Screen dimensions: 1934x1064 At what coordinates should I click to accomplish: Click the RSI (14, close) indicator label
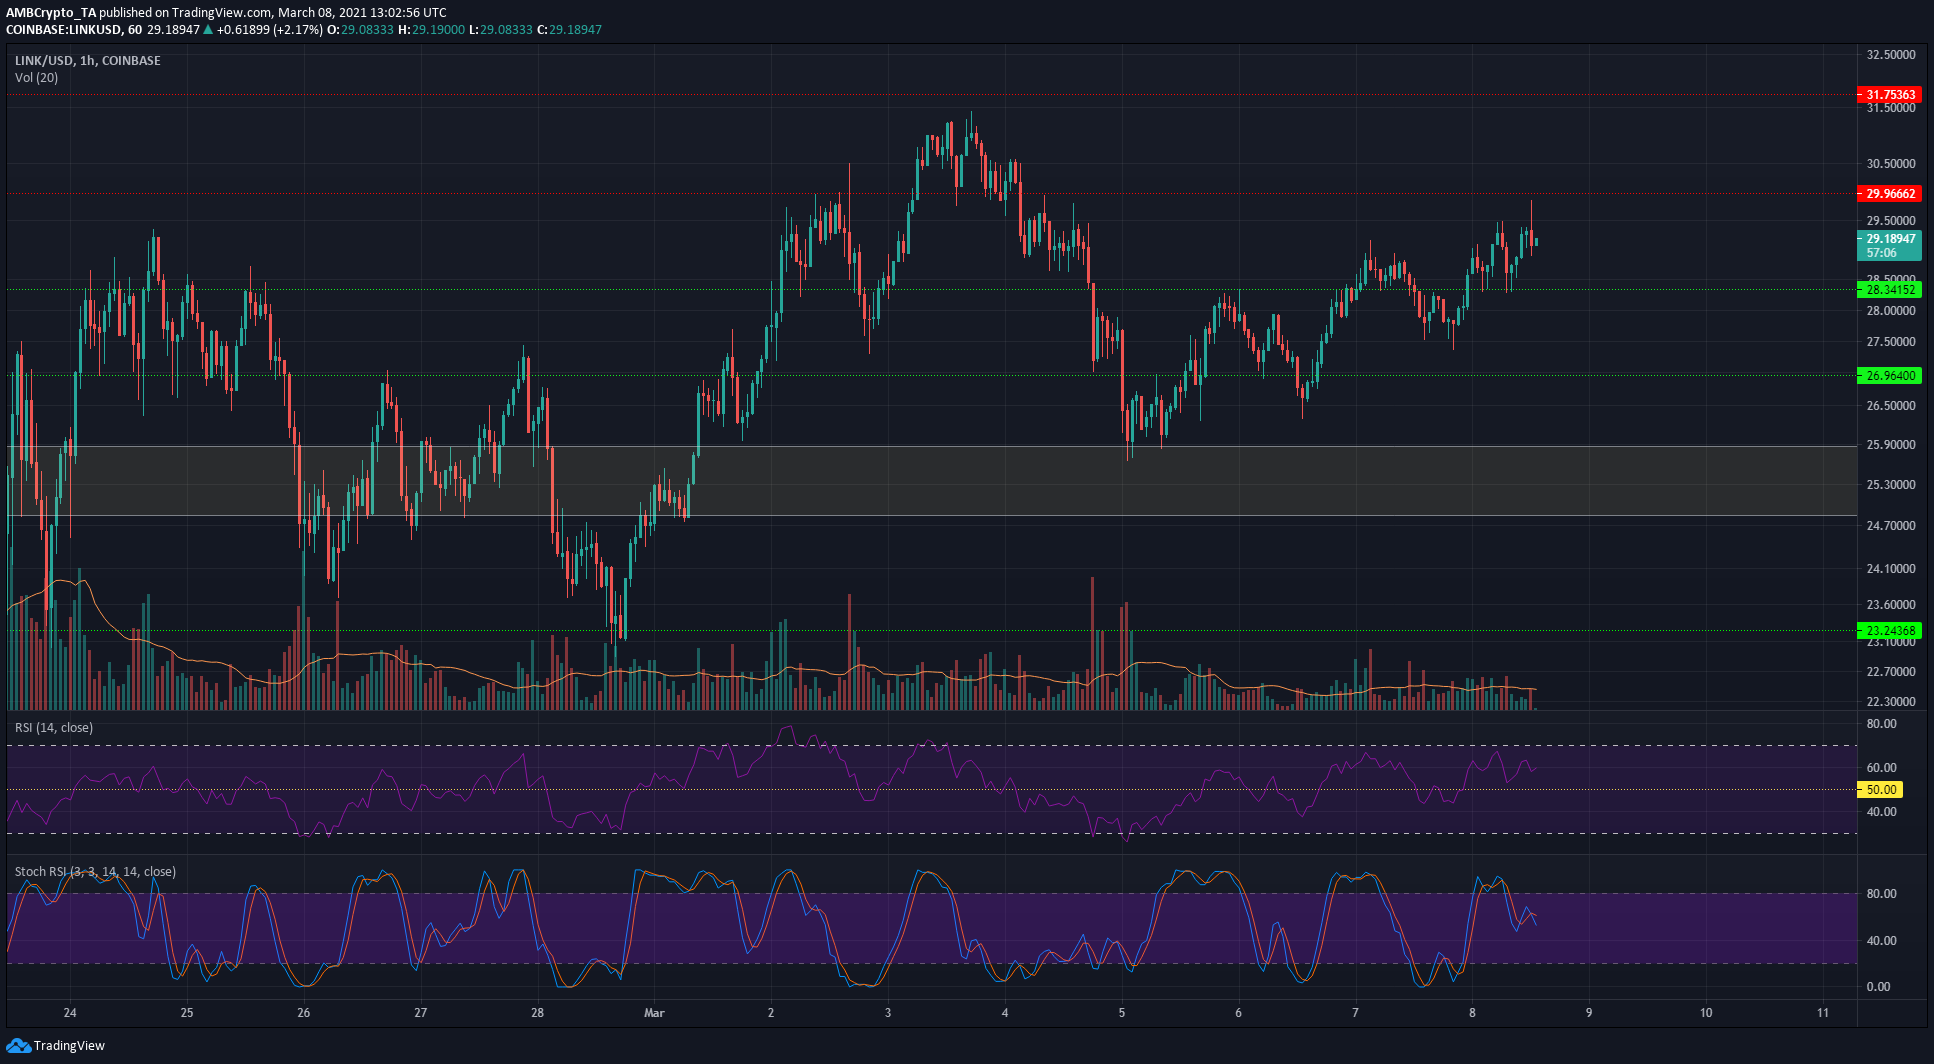[x=54, y=728]
